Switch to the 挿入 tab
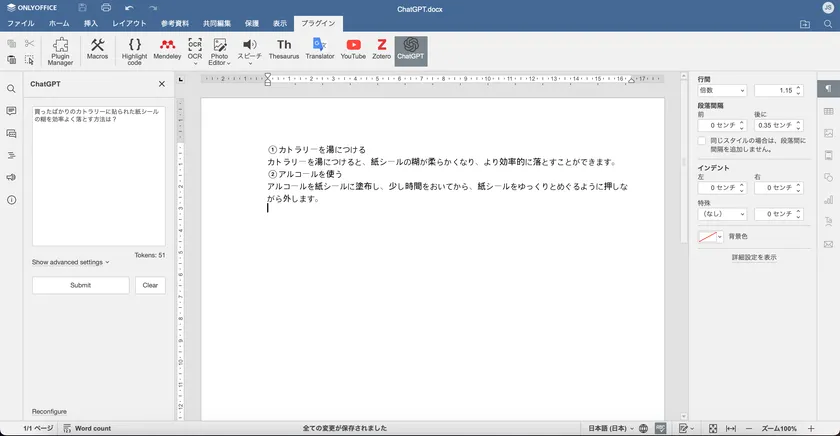The height and width of the screenshot is (436, 840). click(x=91, y=22)
